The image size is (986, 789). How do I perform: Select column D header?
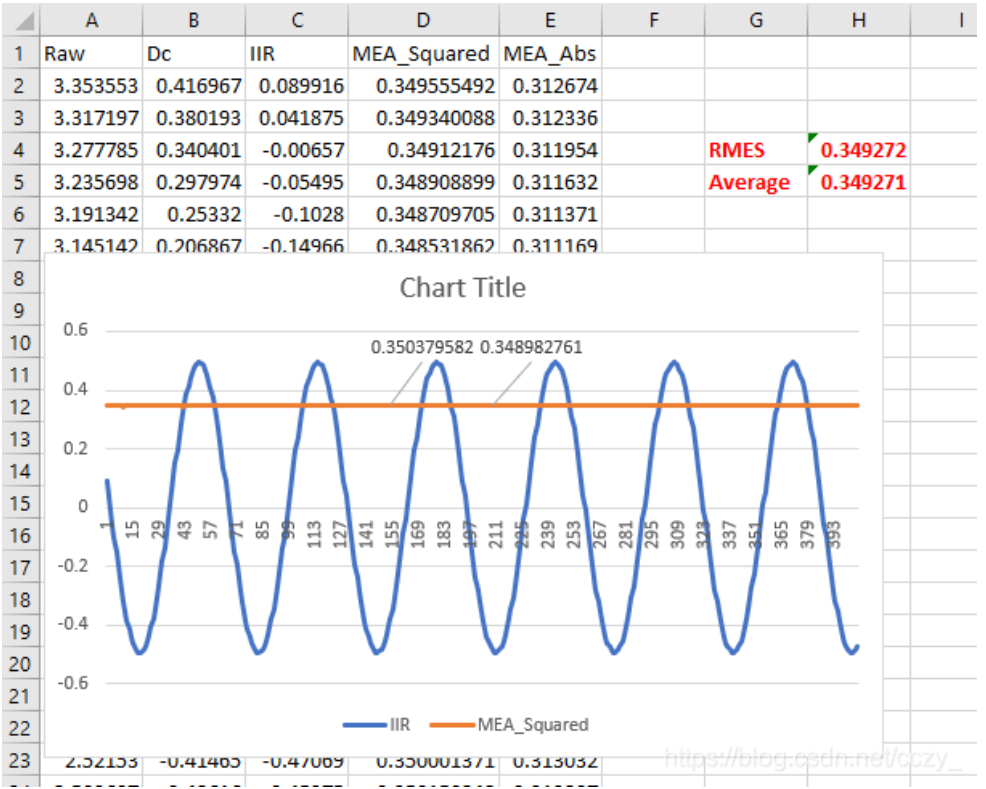point(421,20)
